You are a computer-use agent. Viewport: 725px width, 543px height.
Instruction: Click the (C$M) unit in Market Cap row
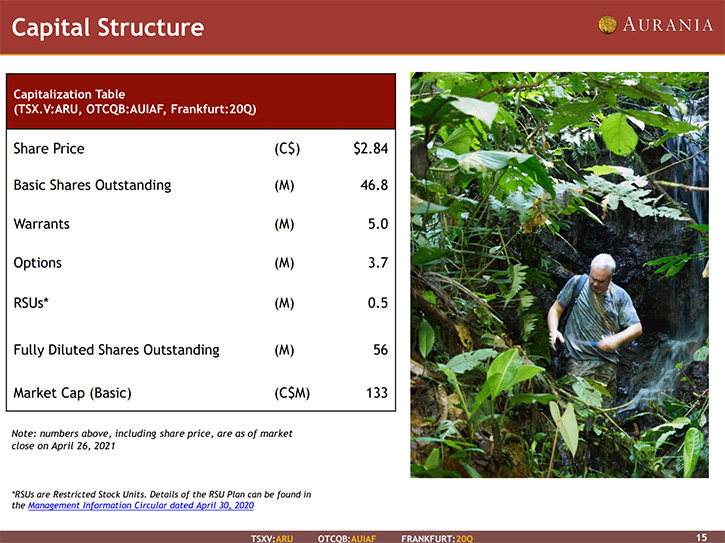[292, 393]
